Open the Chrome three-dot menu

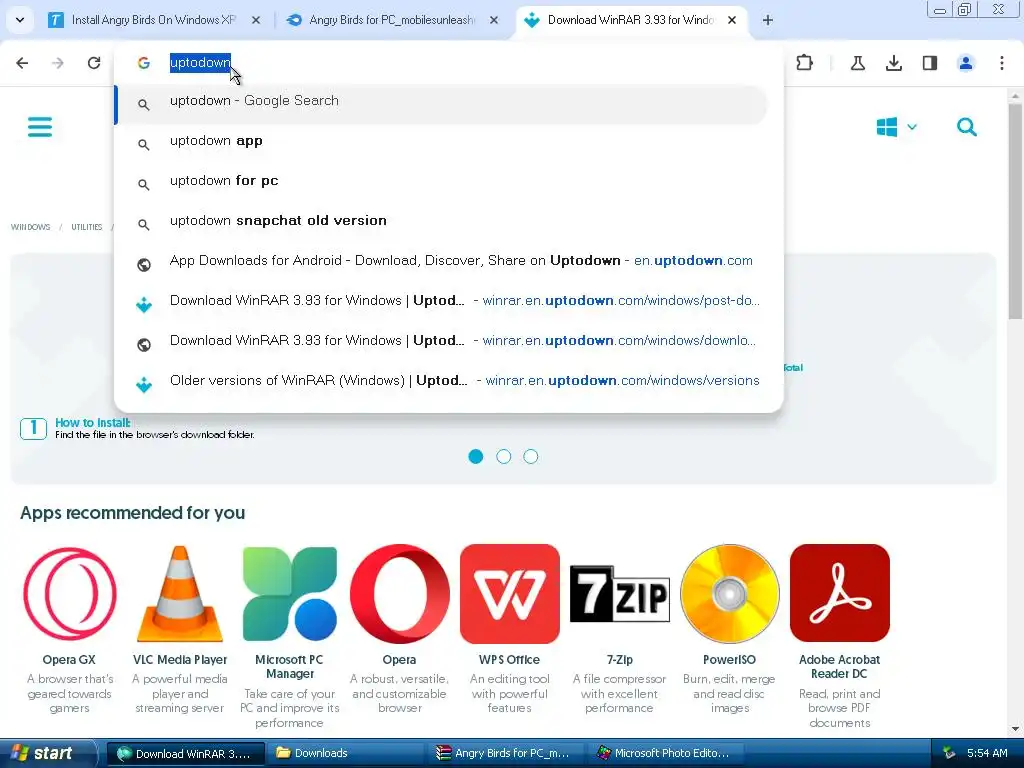pos(1002,63)
